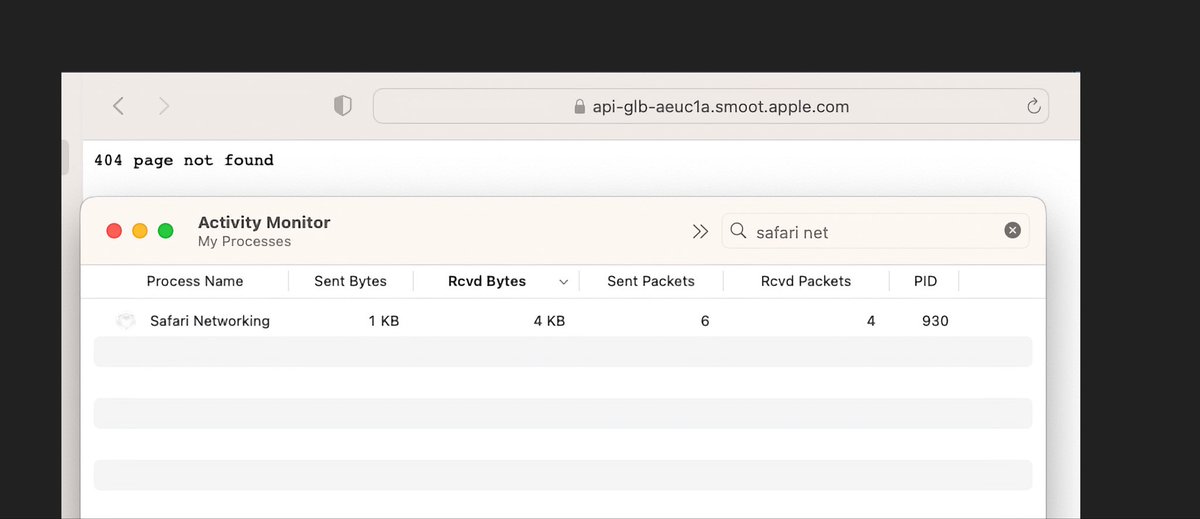Sort by the Rcvd Bytes column header
The width and height of the screenshot is (1200, 519).
point(487,281)
